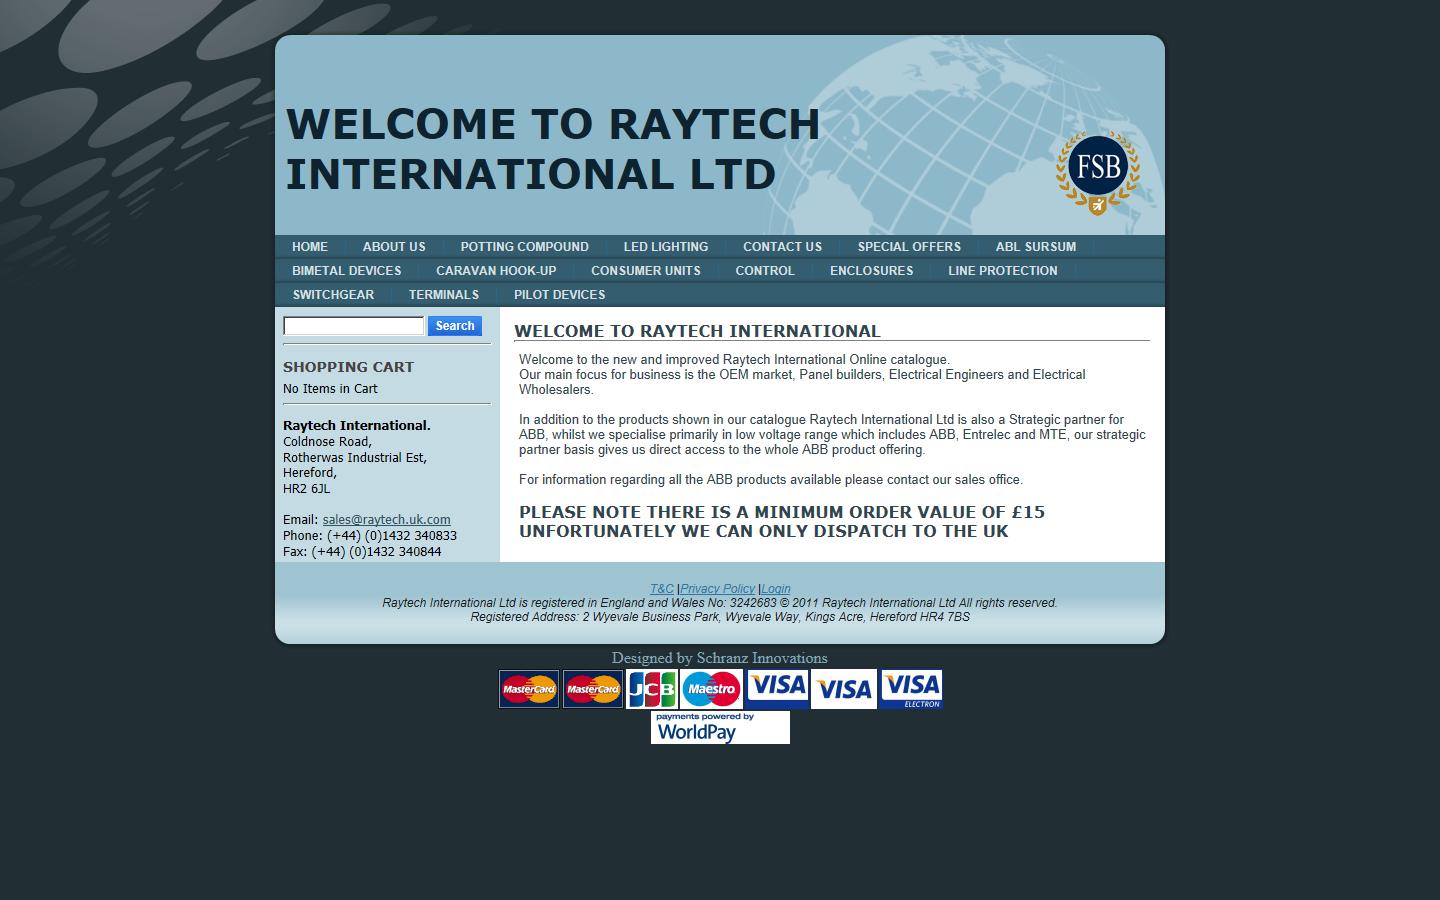The width and height of the screenshot is (1440, 900).
Task: Browse the SWITCHGEAR product category
Action: [332, 295]
